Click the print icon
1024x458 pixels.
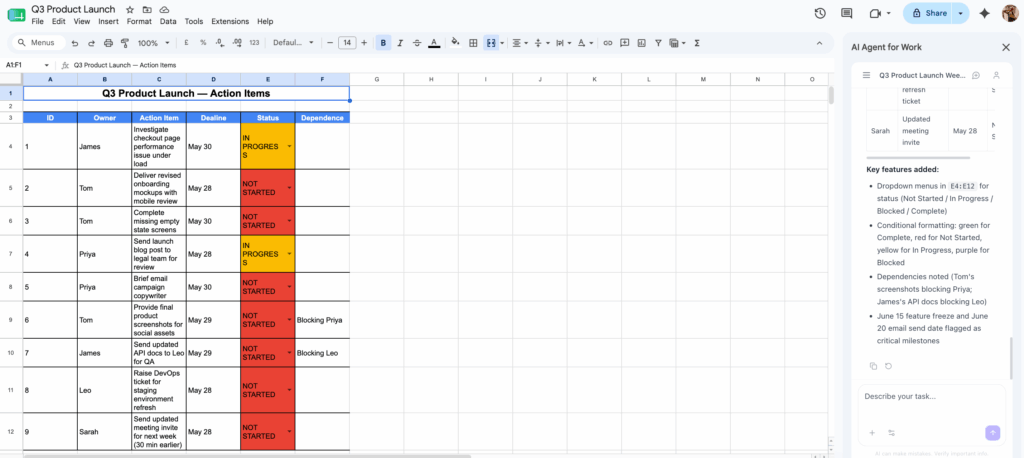pos(108,43)
